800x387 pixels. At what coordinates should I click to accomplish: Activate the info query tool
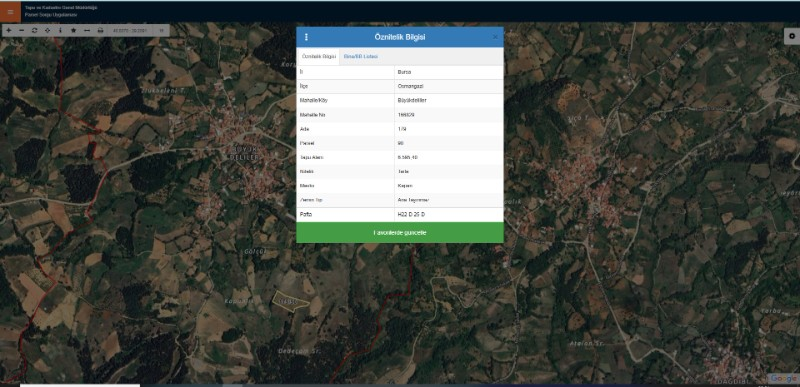coord(60,31)
